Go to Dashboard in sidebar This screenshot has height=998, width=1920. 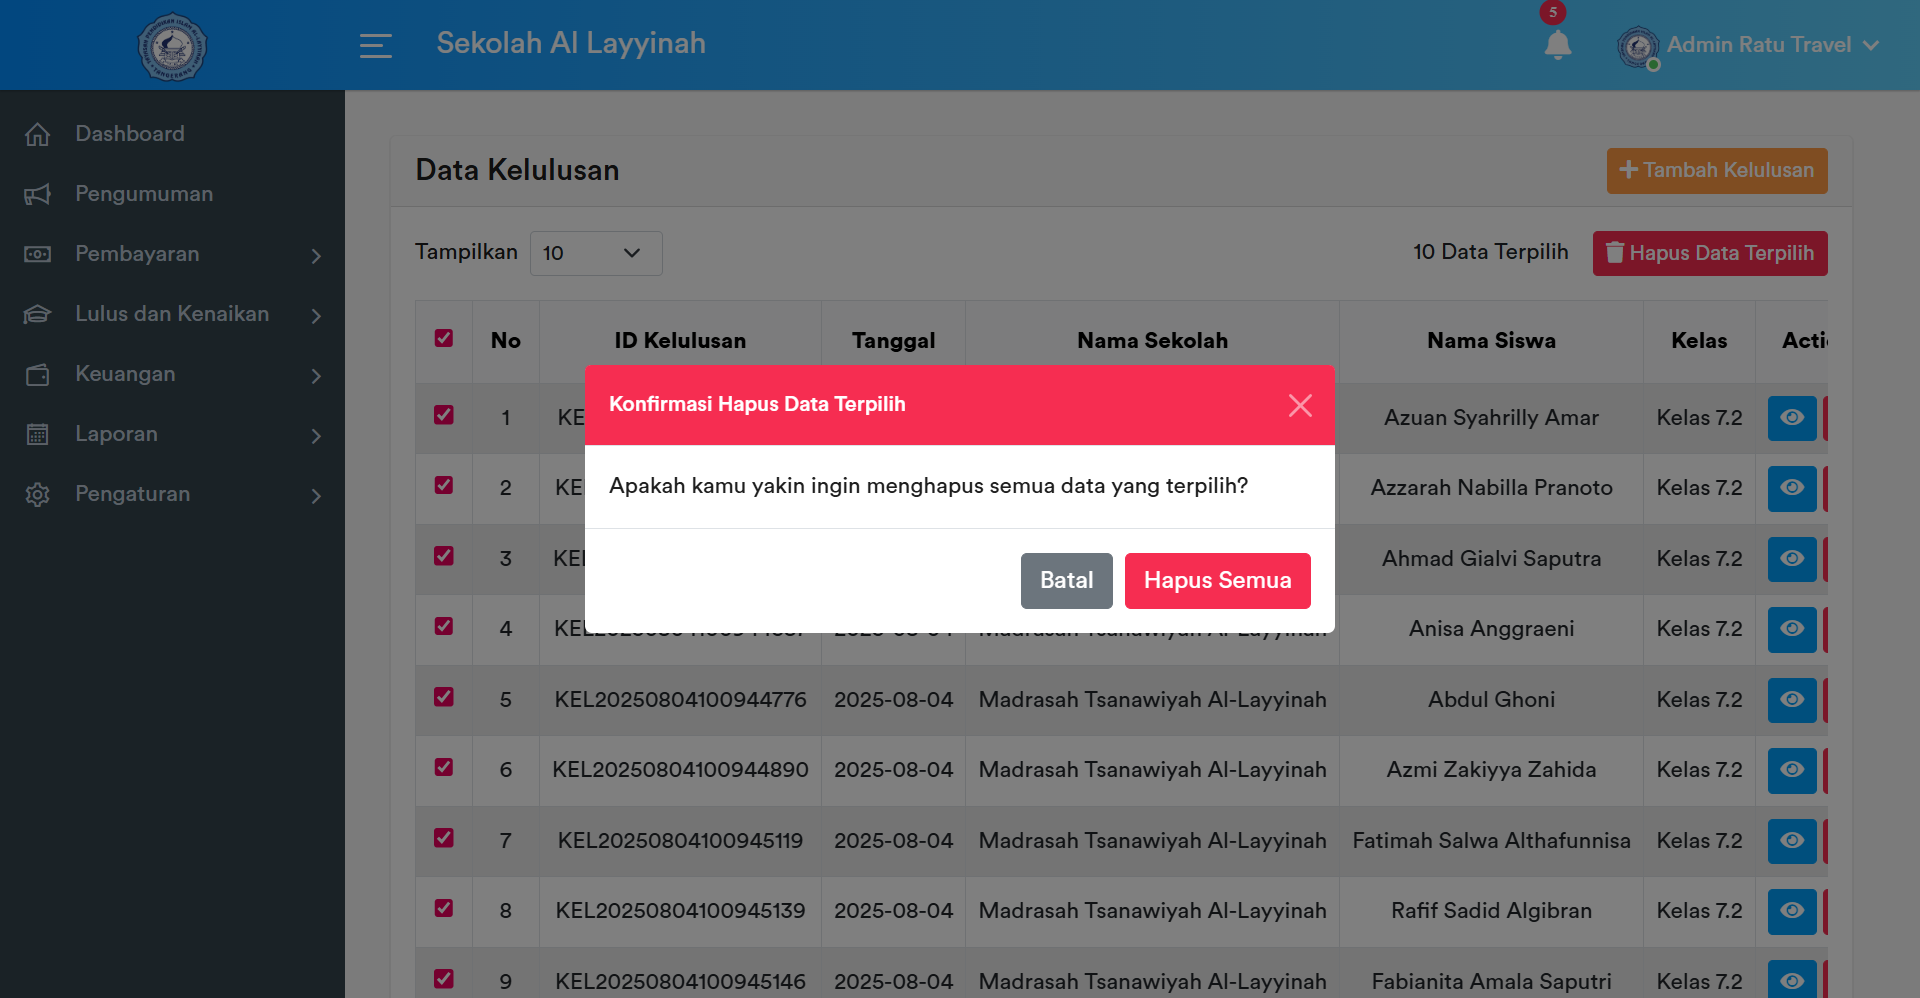point(130,134)
